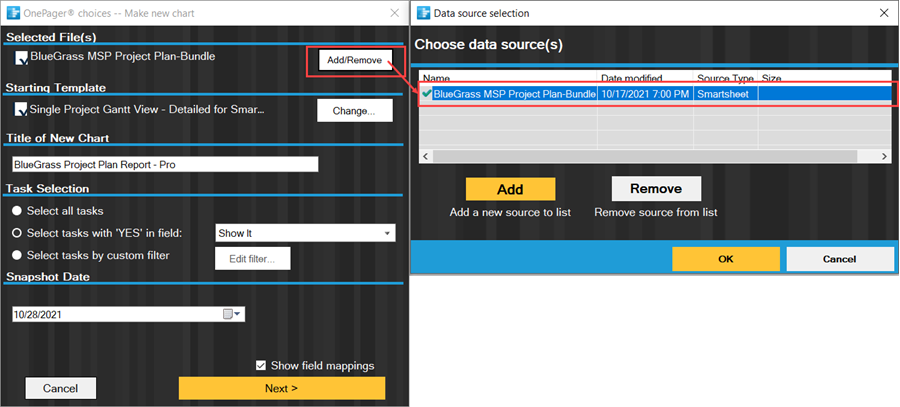Click the Source Type column header
900x407 pixels.
(x=726, y=77)
